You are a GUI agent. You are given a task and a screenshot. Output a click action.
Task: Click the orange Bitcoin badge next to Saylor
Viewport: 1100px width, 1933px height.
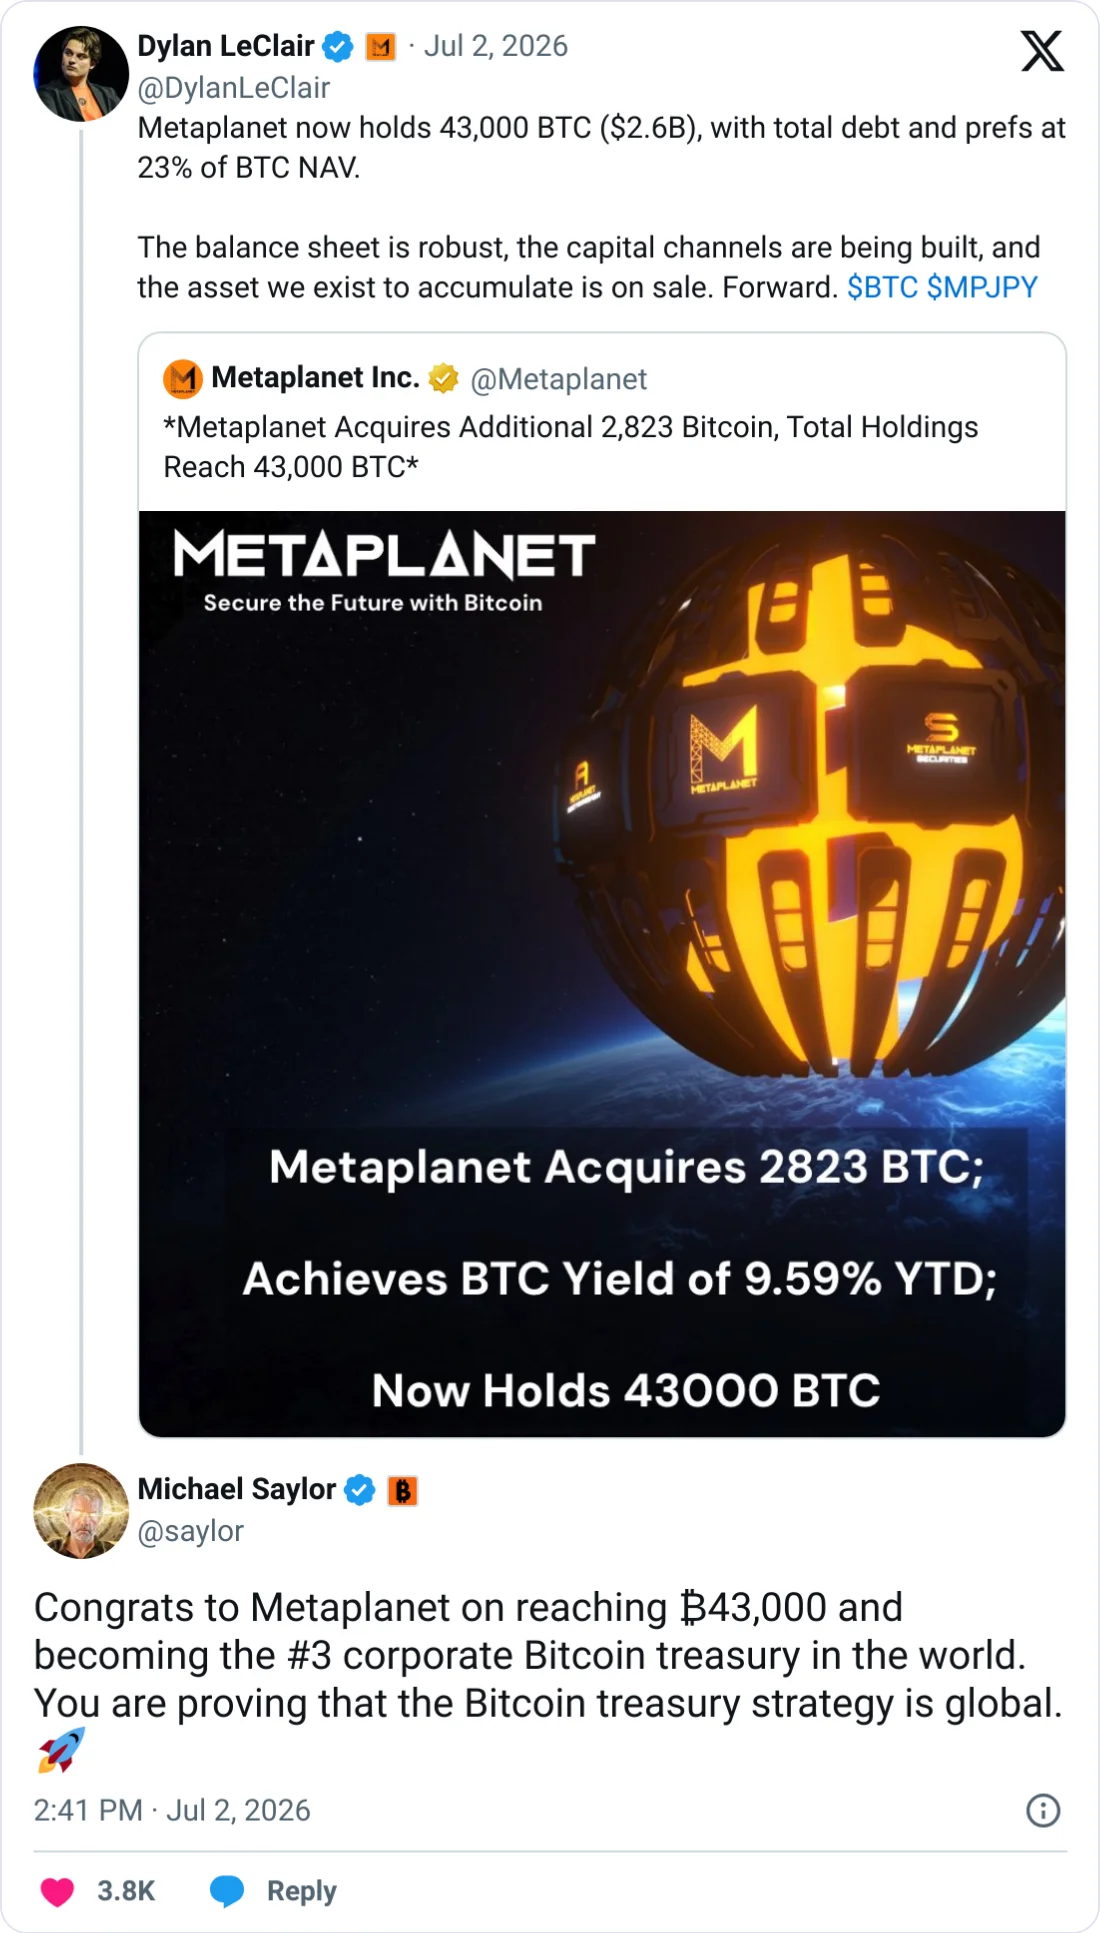pyautogui.click(x=403, y=1491)
